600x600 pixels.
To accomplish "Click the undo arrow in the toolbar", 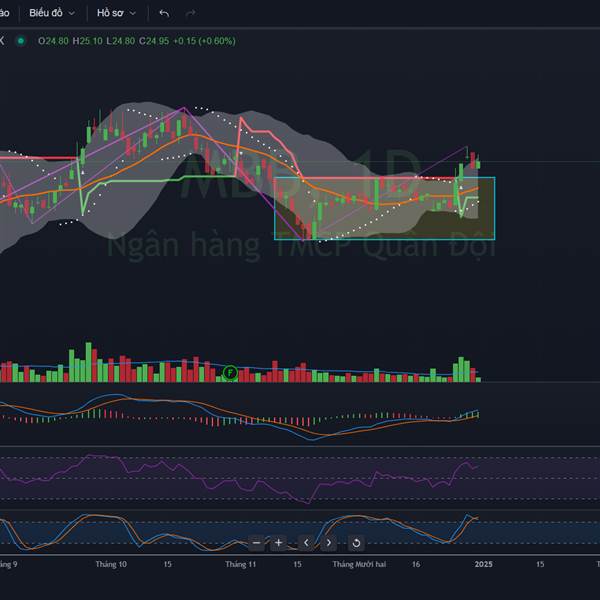I will (164, 13).
